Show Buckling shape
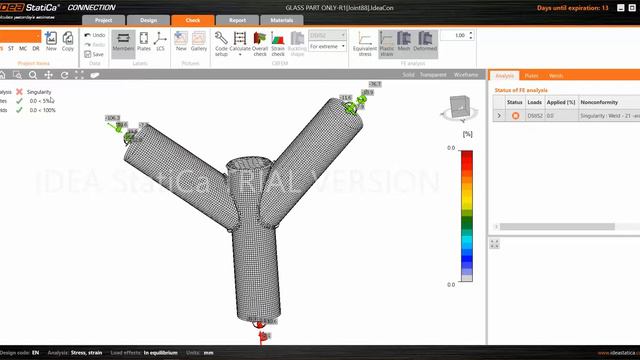The image size is (640, 360). pos(297,44)
